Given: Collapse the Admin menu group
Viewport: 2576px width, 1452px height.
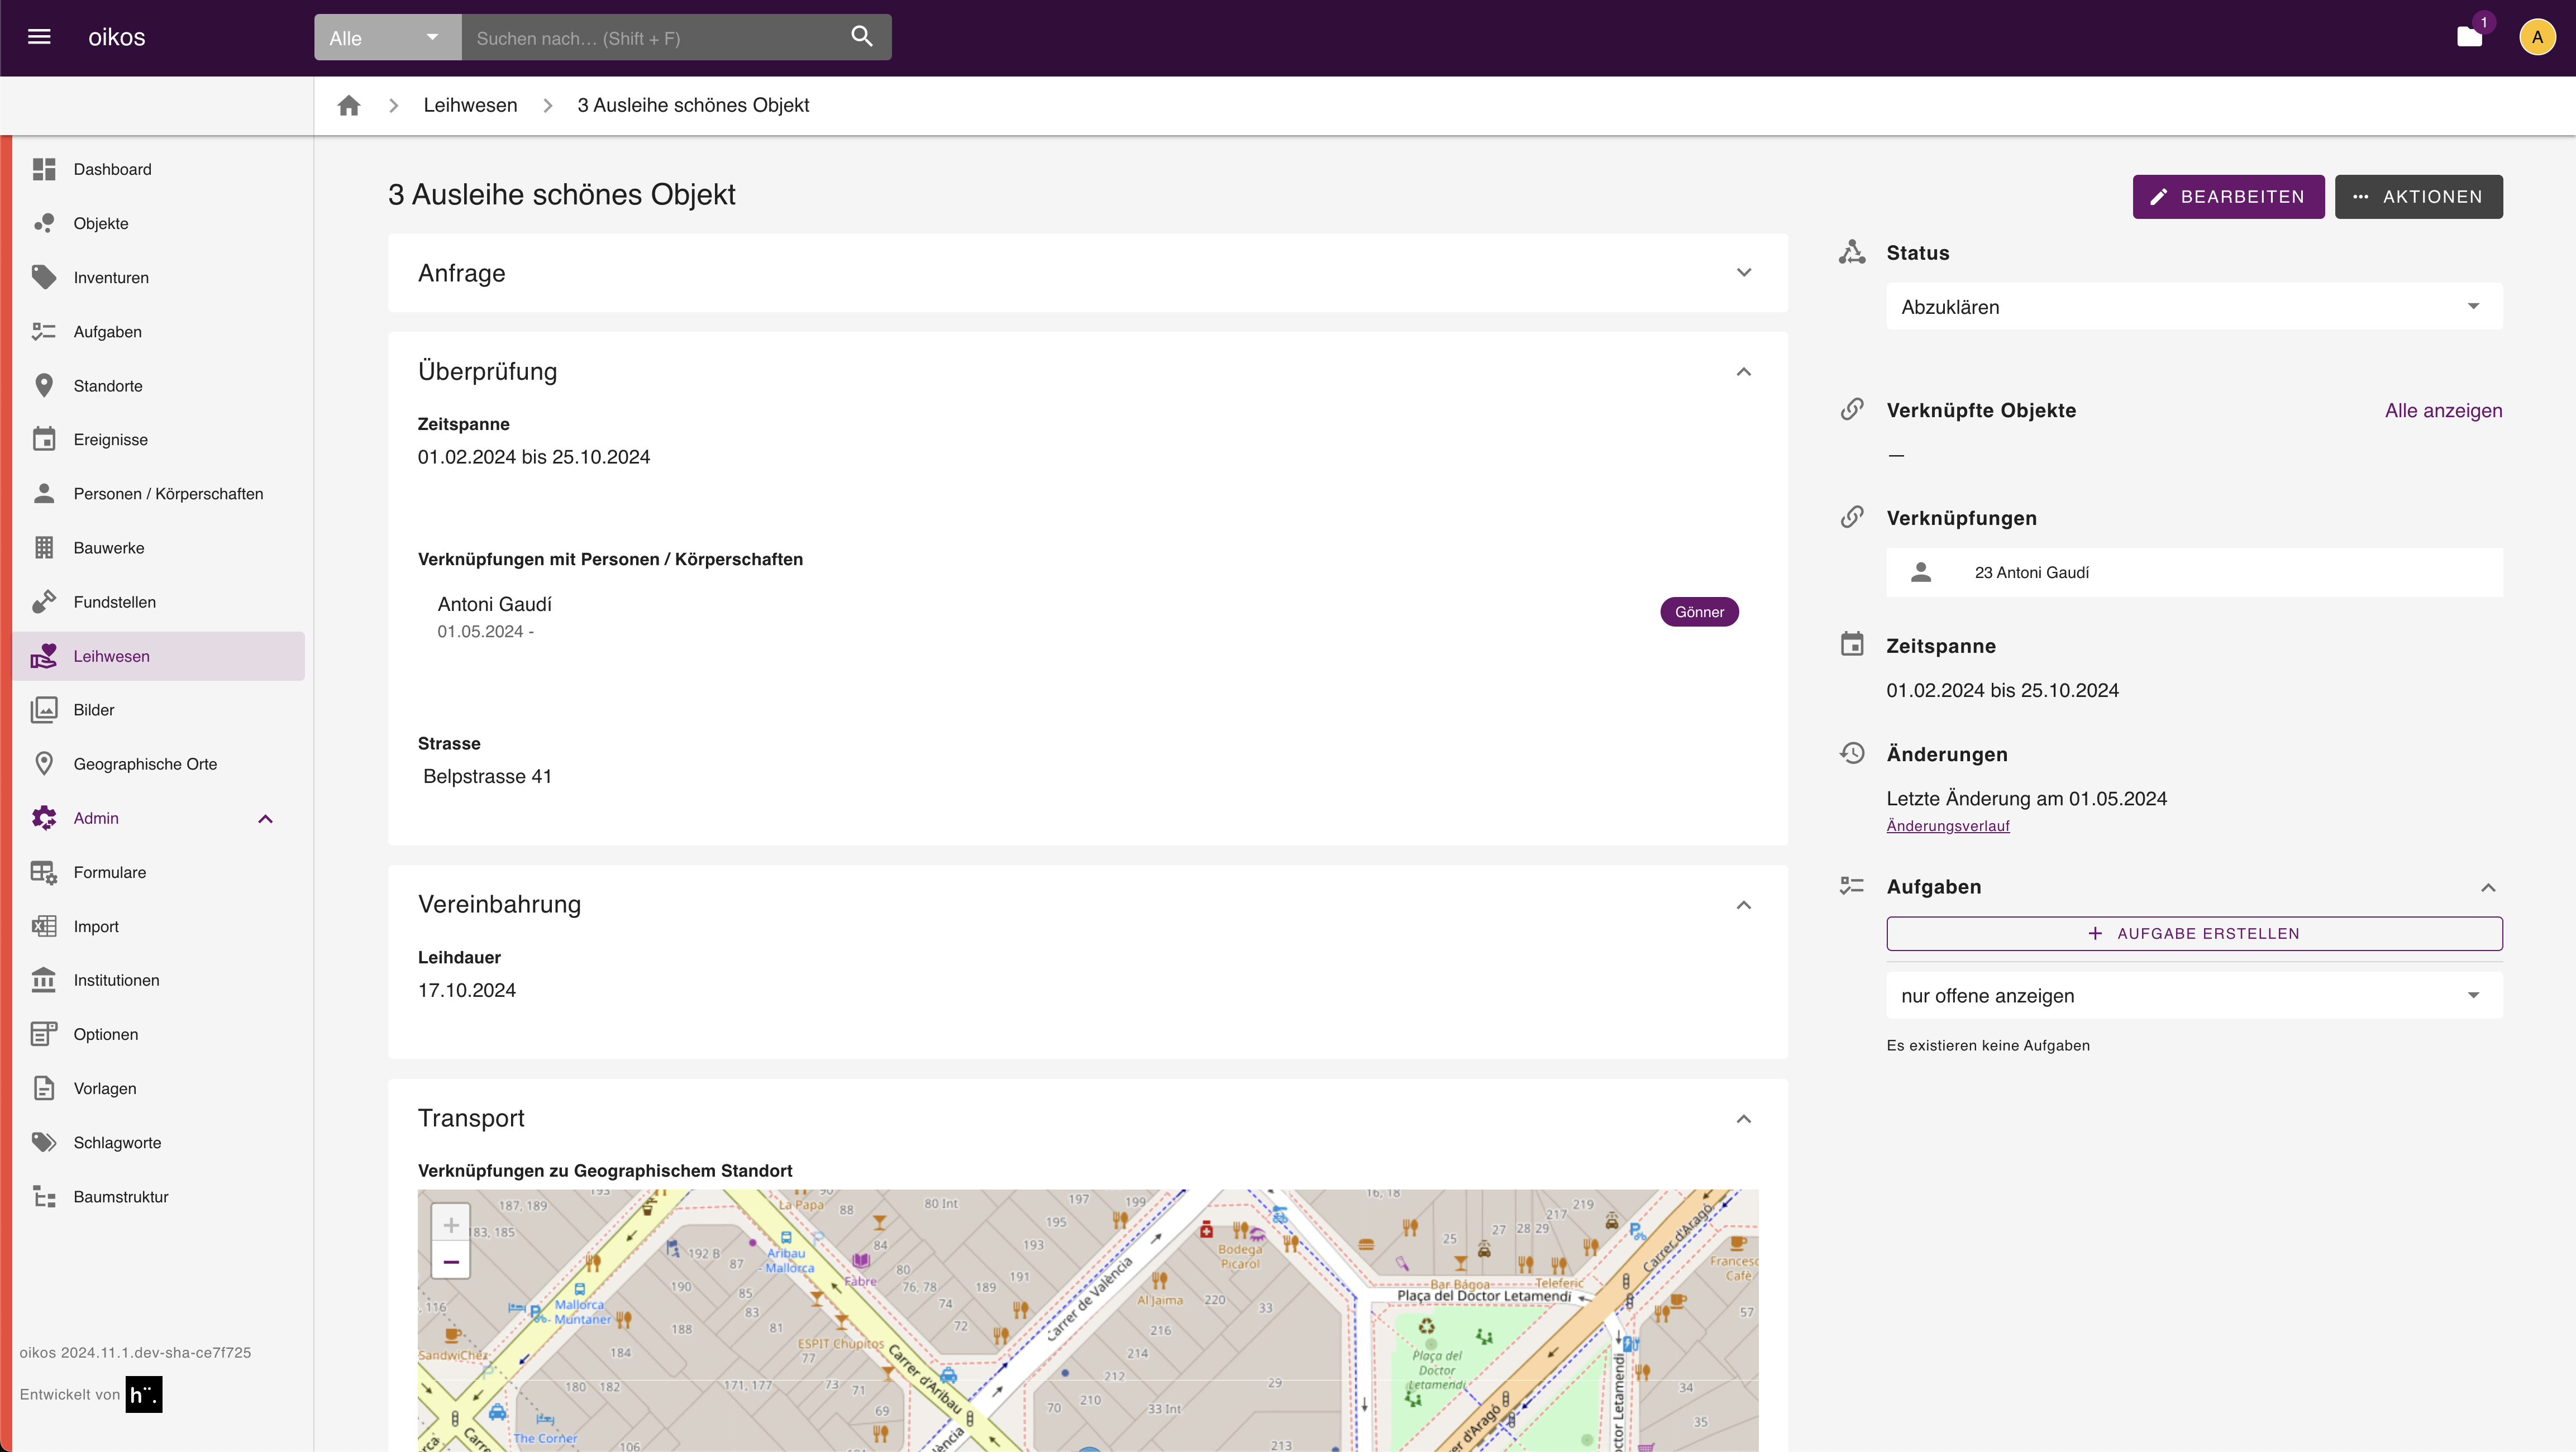Looking at the screenshot, I should (x=265, y=818).
